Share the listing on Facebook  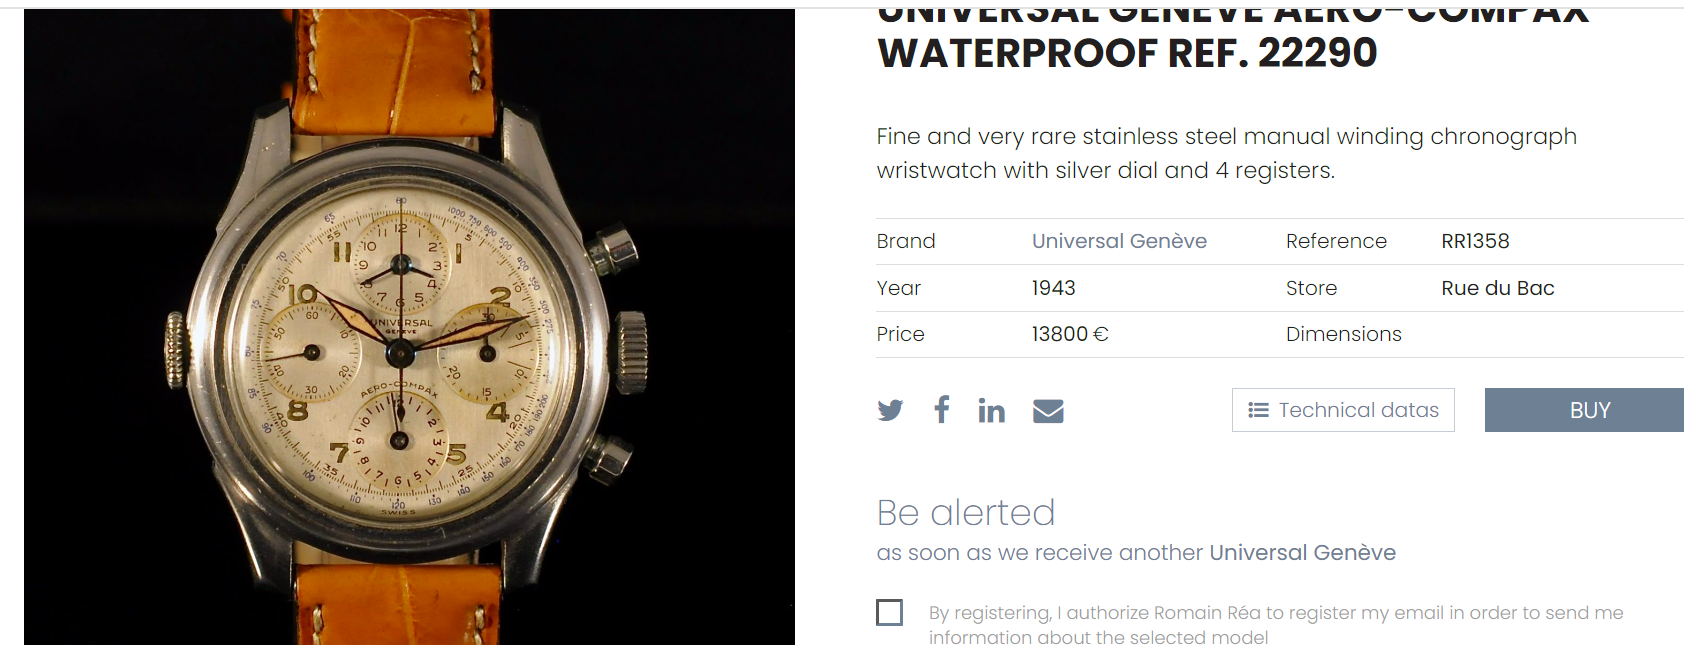[942, 409]
